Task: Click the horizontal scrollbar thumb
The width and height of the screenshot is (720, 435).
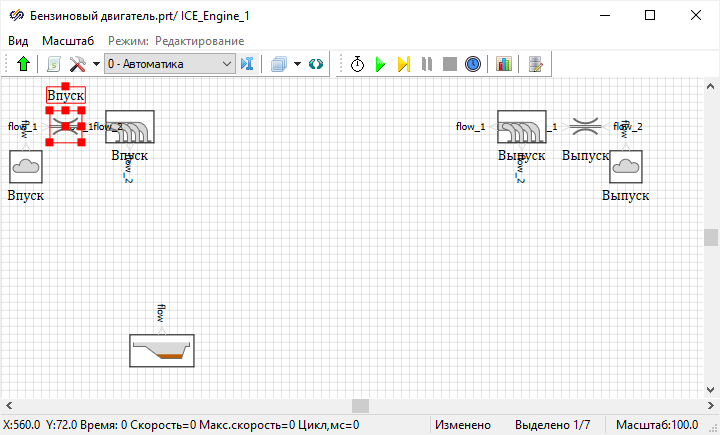Action: tap(360, 406)
